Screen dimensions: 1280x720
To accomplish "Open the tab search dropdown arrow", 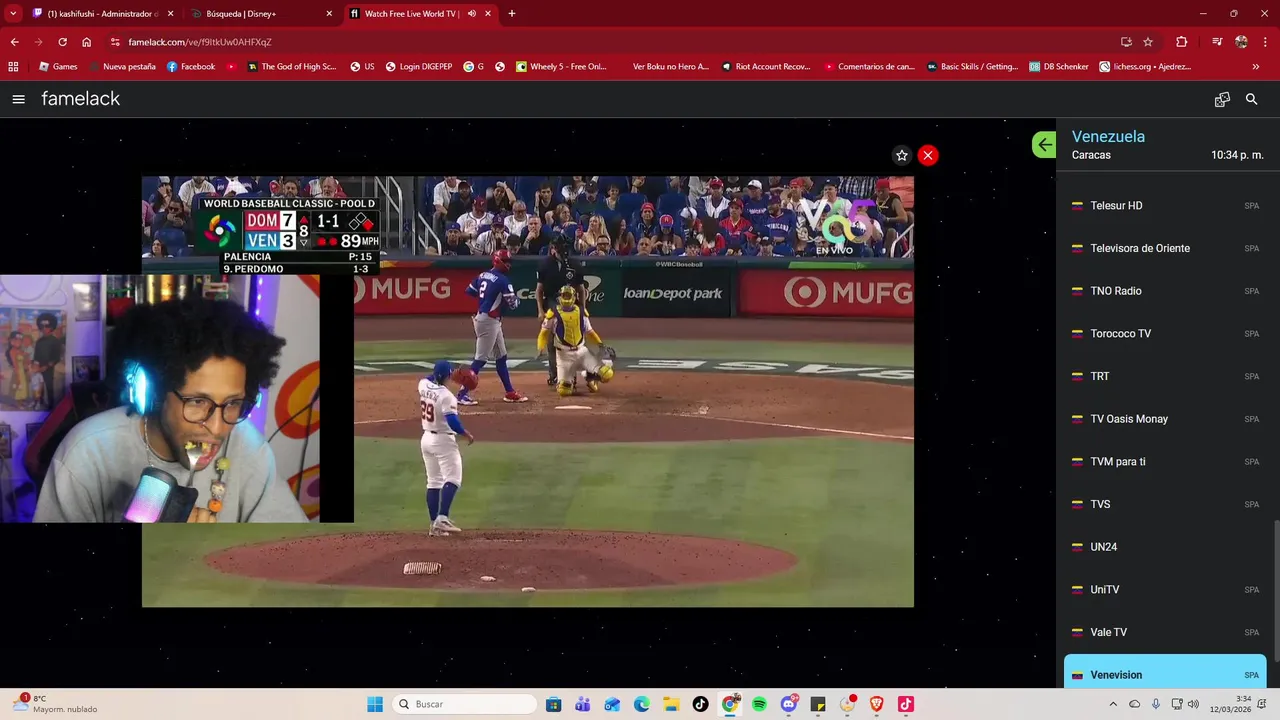I will [x=13, y=14].
